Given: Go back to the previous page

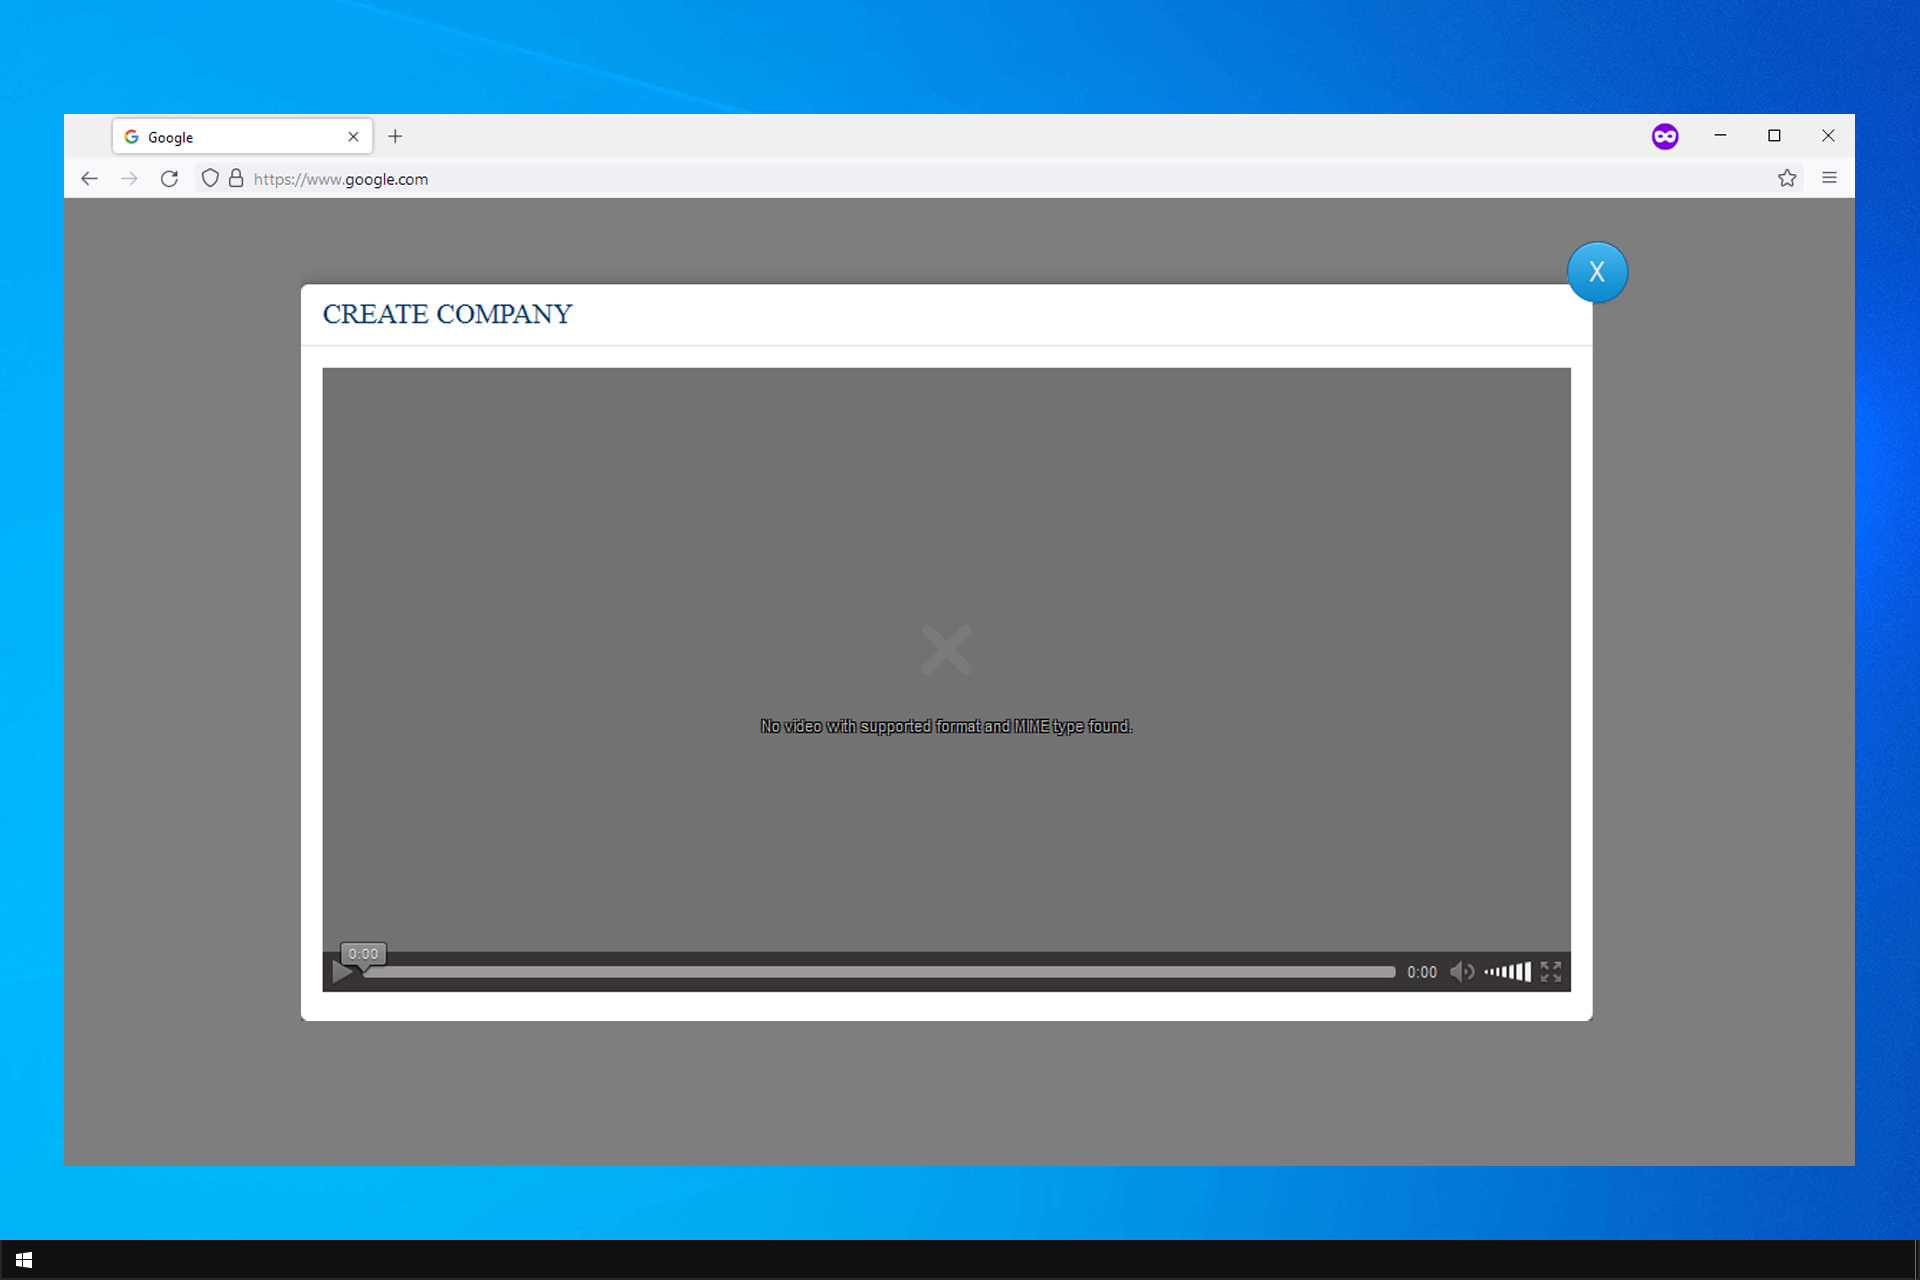Looking at the screenshot, I should pyautogui.click(x=89, y=179).
